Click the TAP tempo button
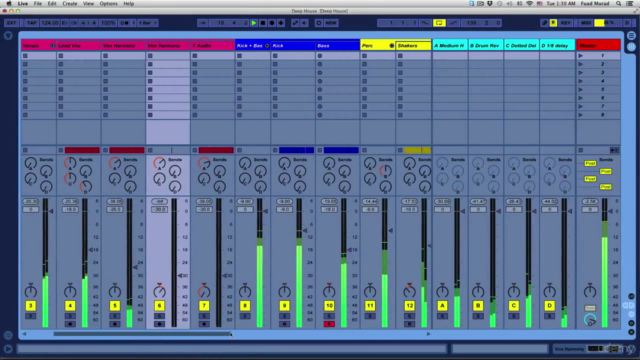640x360 pixels. 31,23
